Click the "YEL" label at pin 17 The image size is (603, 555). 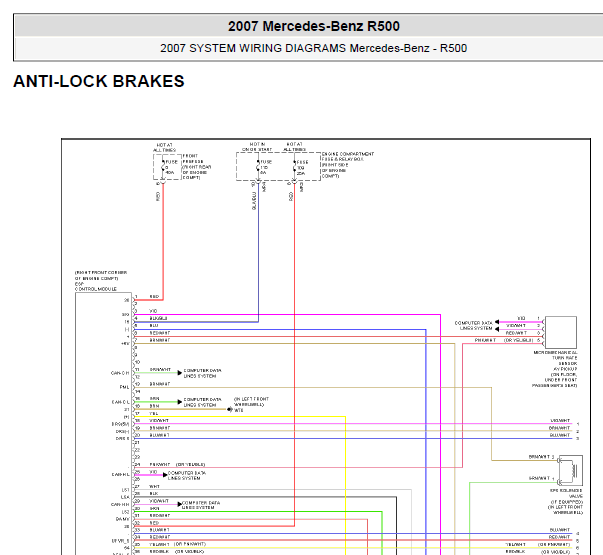[x=154, y=413]
